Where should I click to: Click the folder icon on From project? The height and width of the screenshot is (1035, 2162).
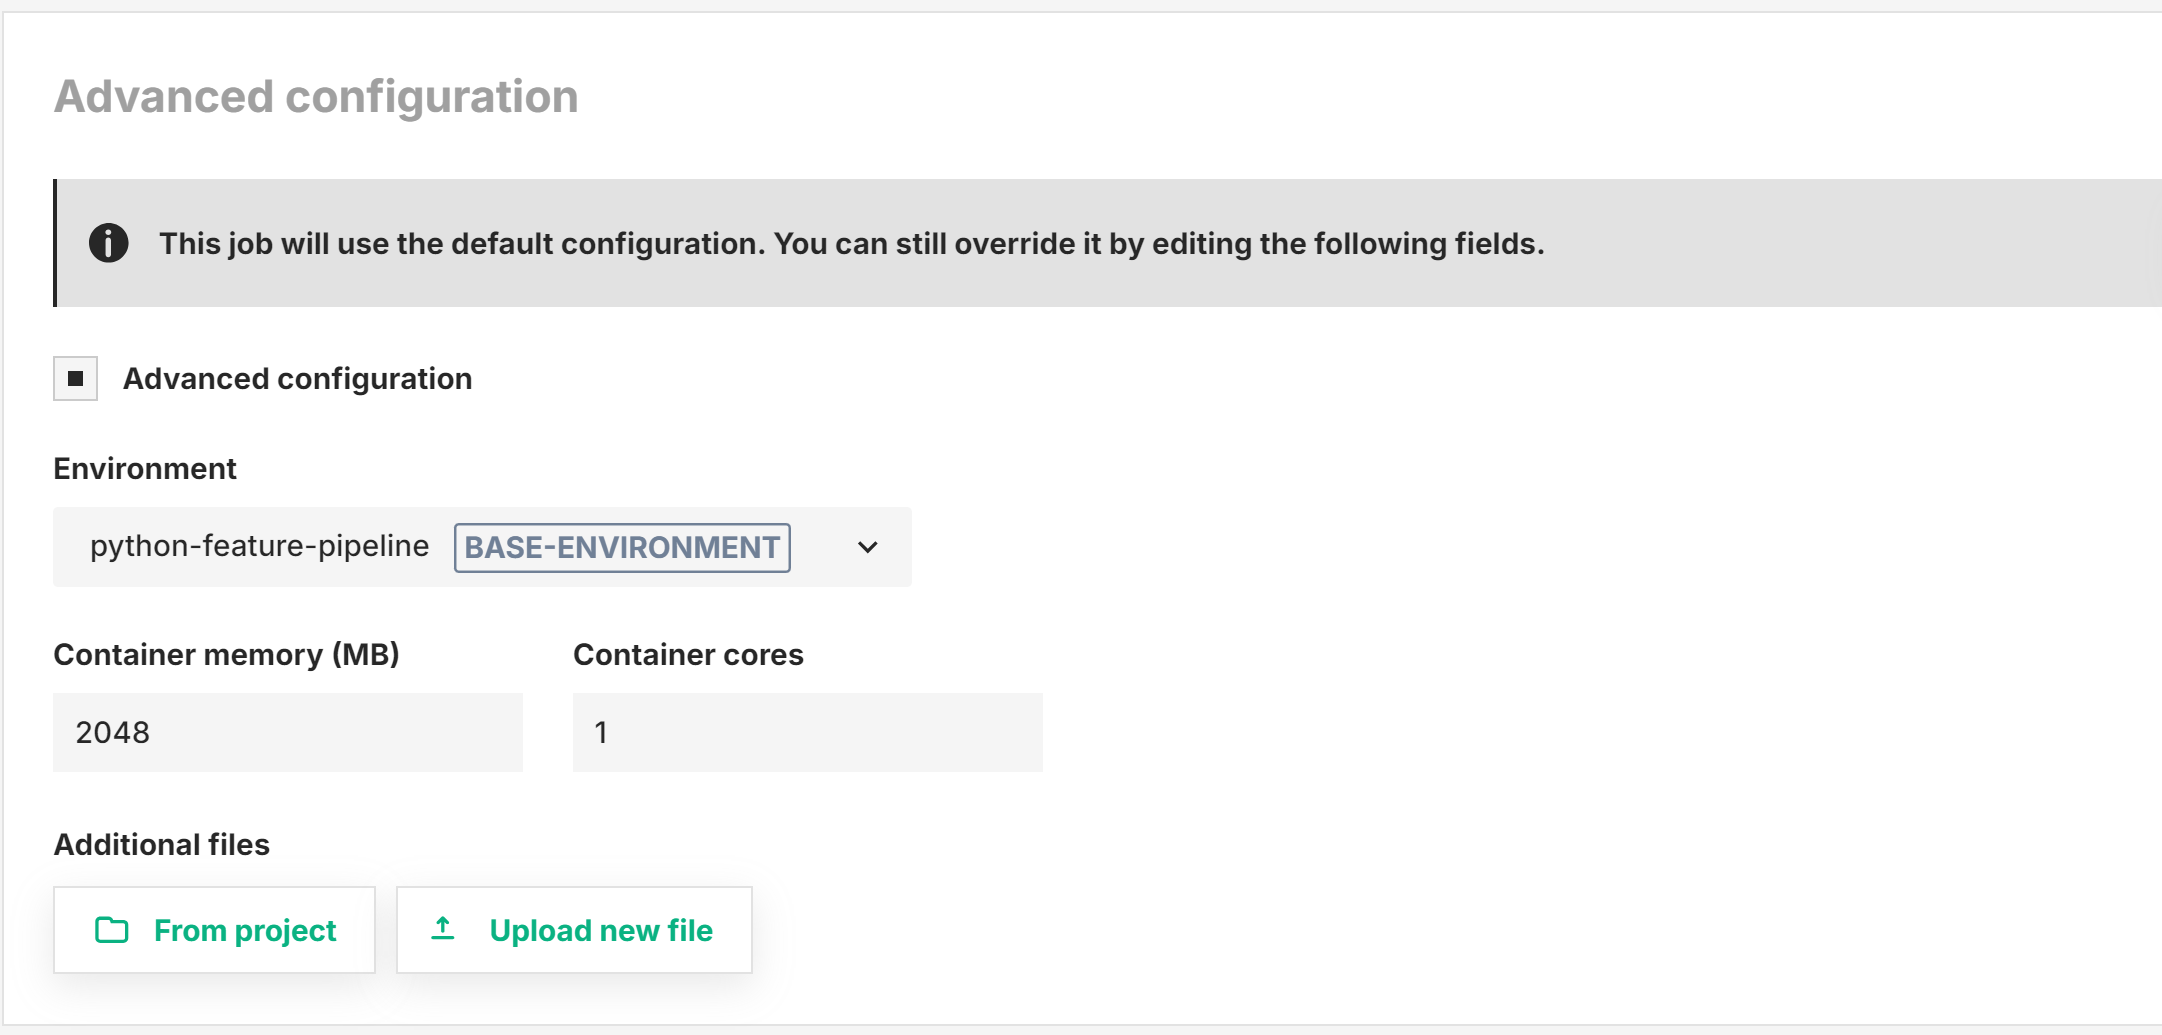tap(111, 930)
